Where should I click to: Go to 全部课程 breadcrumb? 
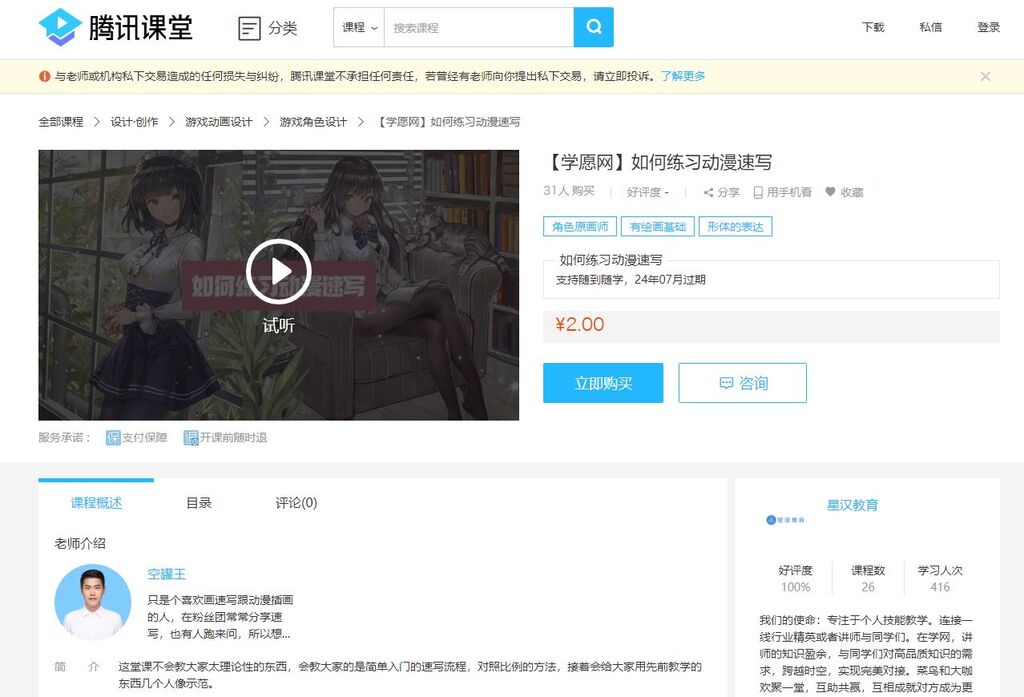61,122
